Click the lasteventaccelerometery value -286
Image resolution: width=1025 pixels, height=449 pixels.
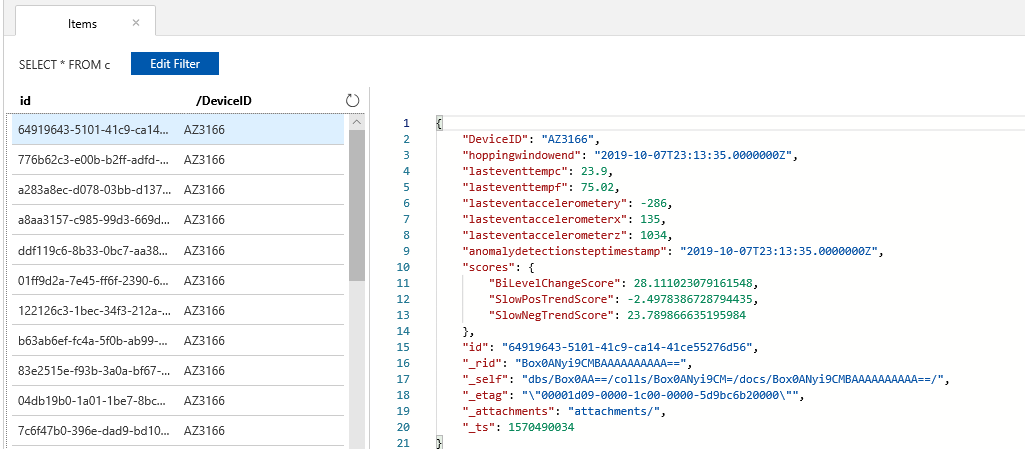(654, 203)
